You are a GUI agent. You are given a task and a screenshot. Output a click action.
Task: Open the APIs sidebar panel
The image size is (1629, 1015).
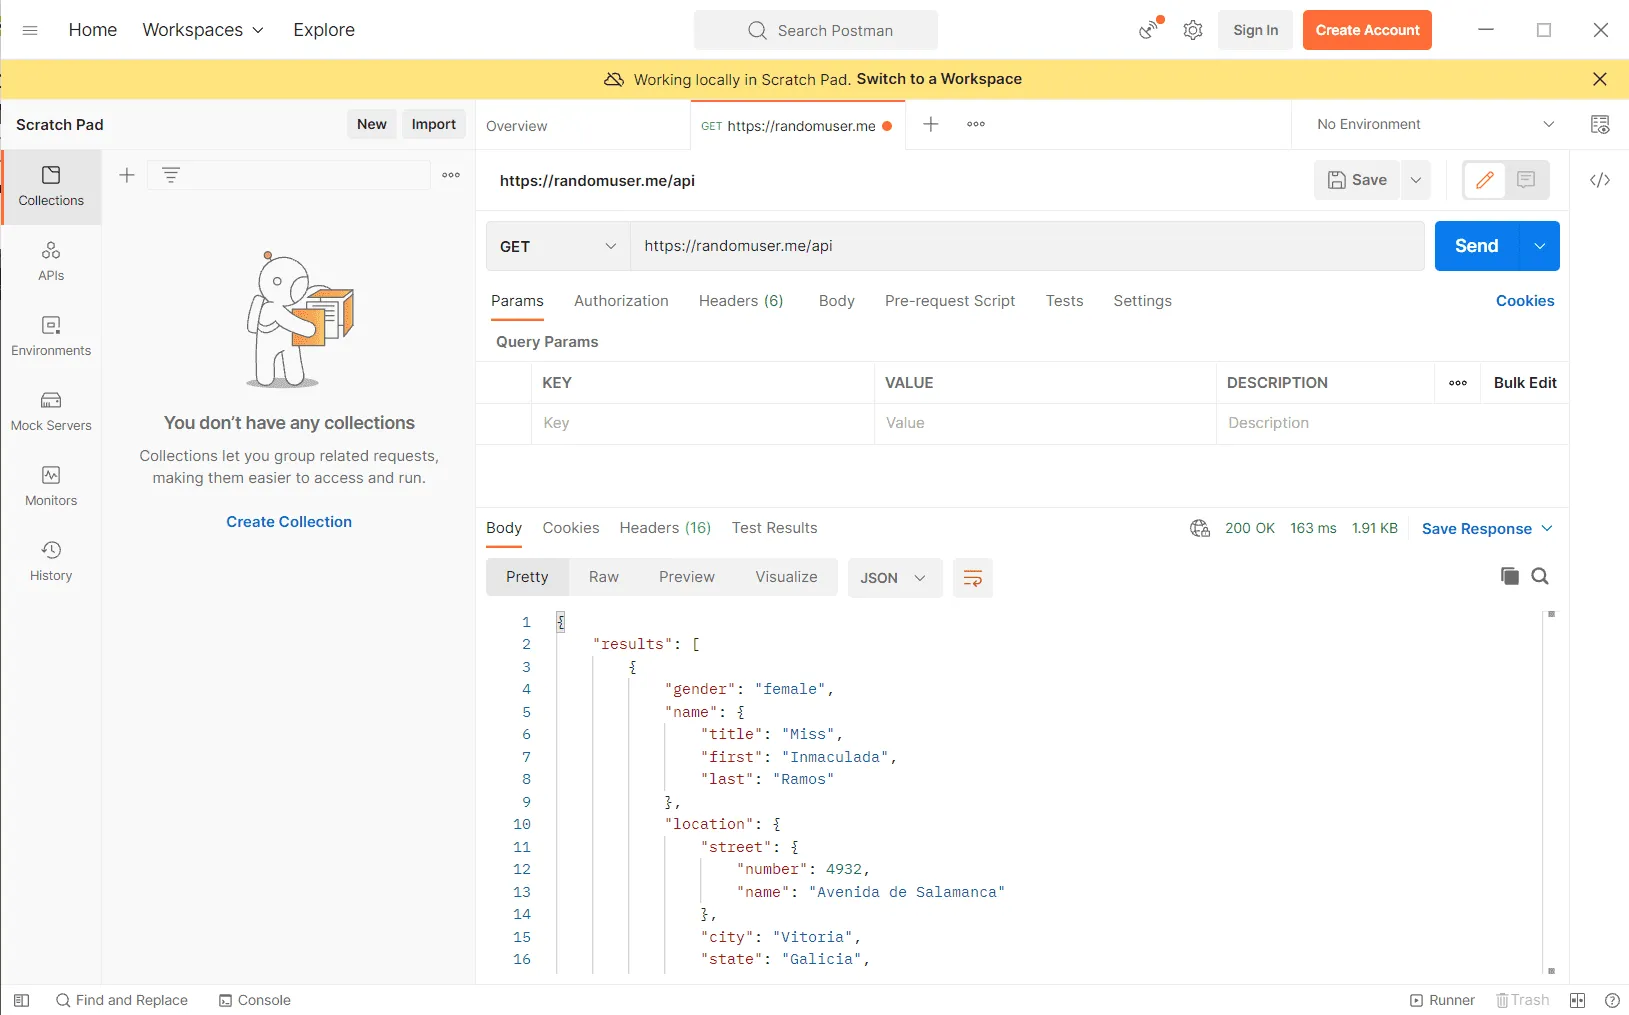click(x=51, y=261)
